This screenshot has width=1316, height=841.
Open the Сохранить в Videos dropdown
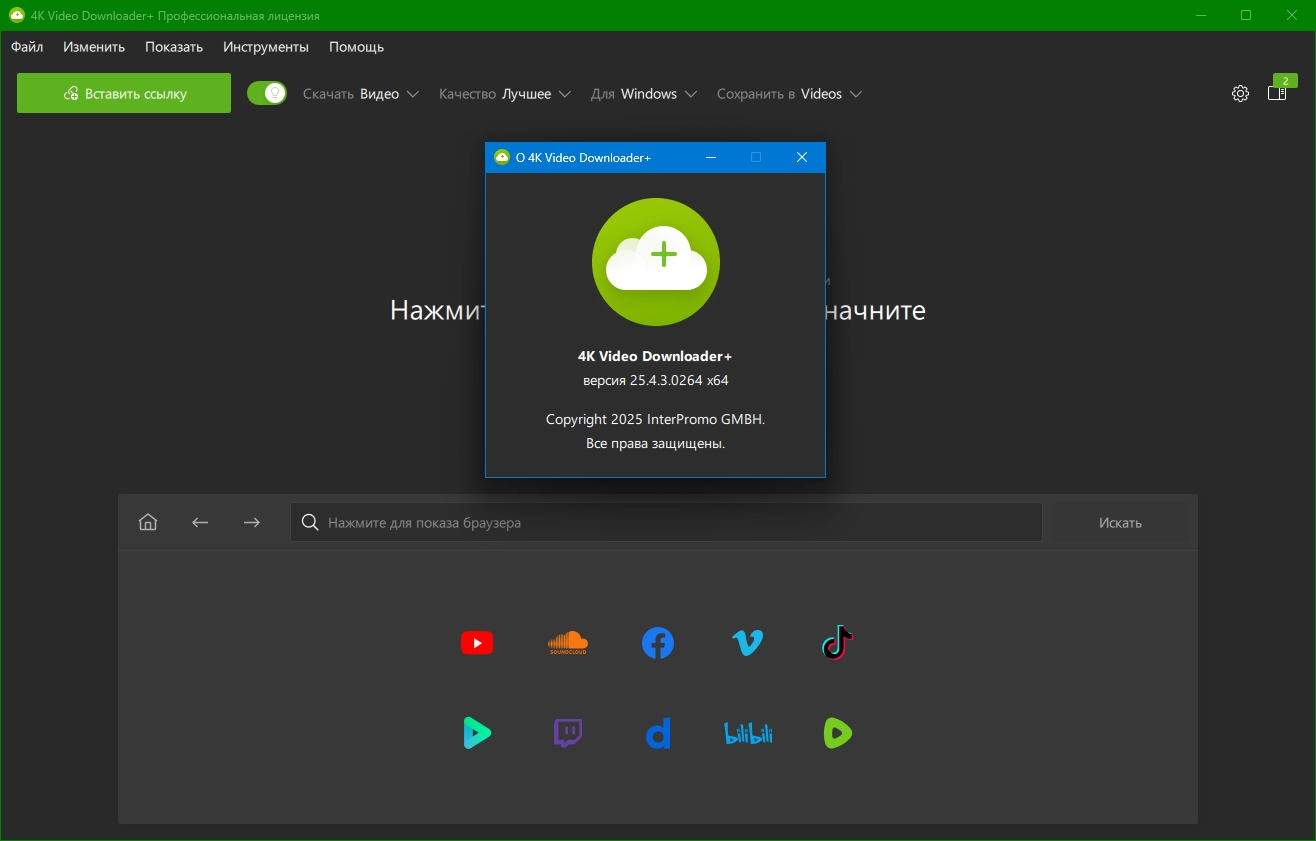tap(788, 94)
